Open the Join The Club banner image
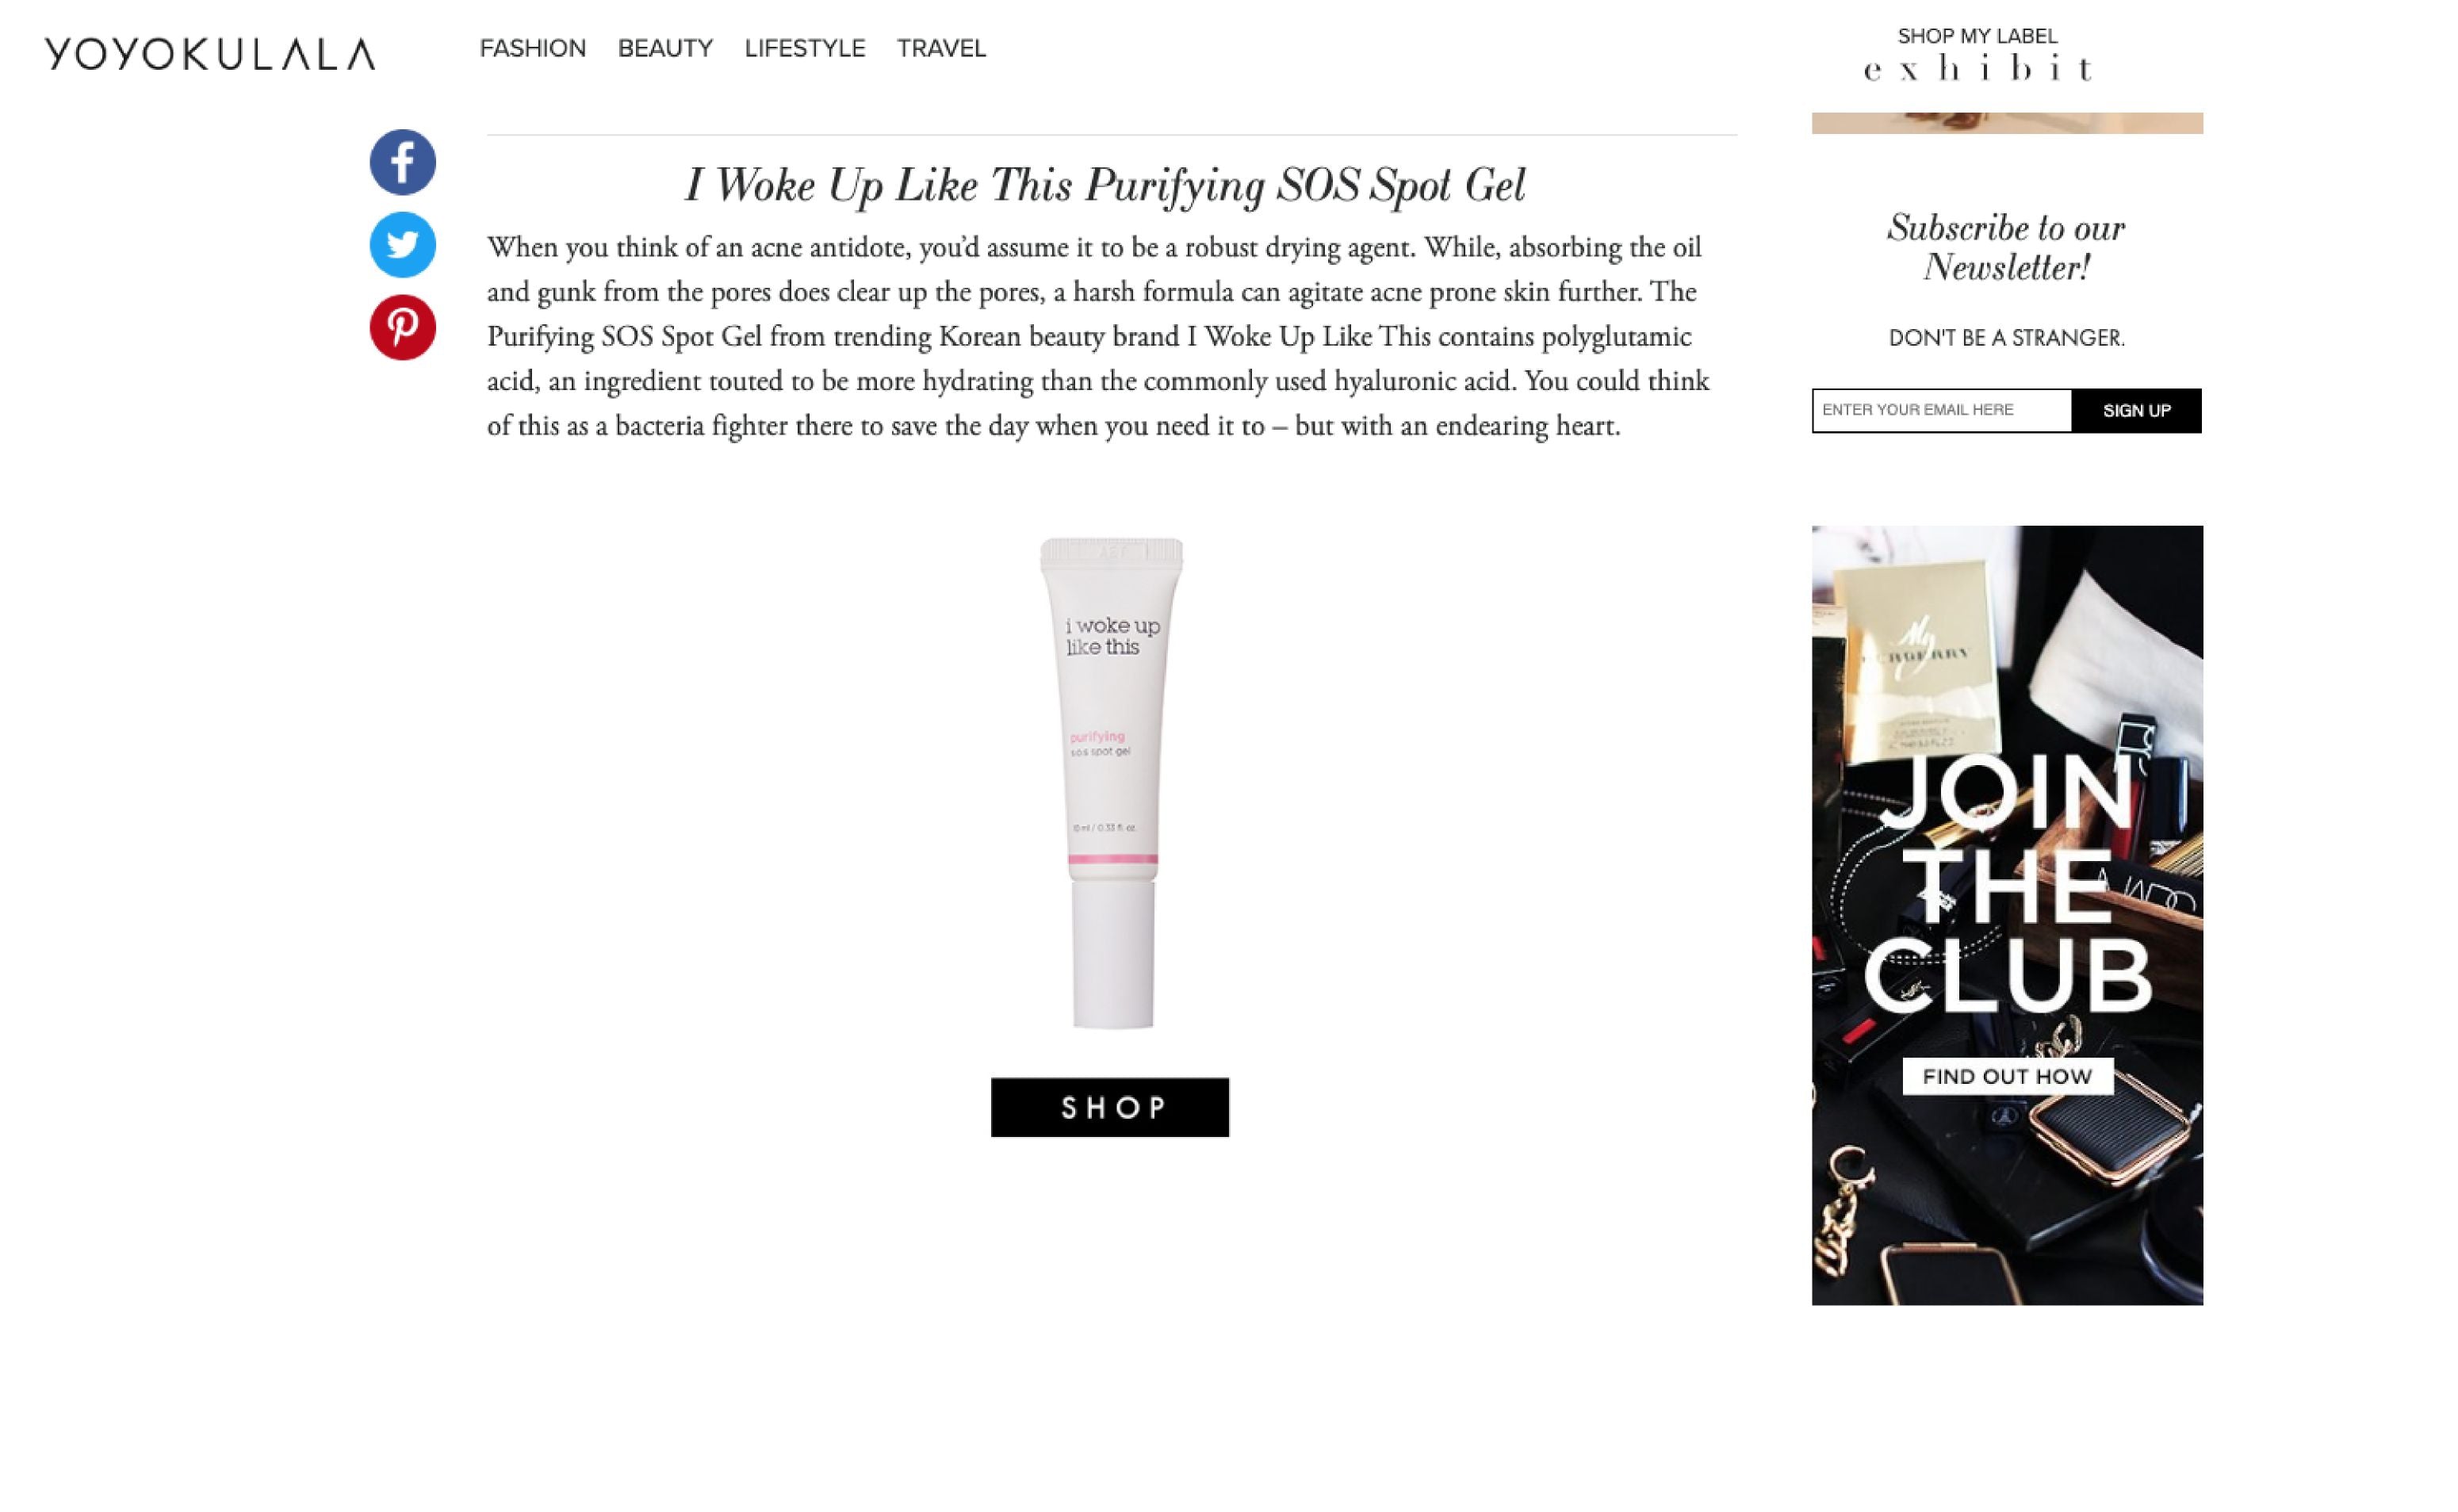 coord(2007,915)
